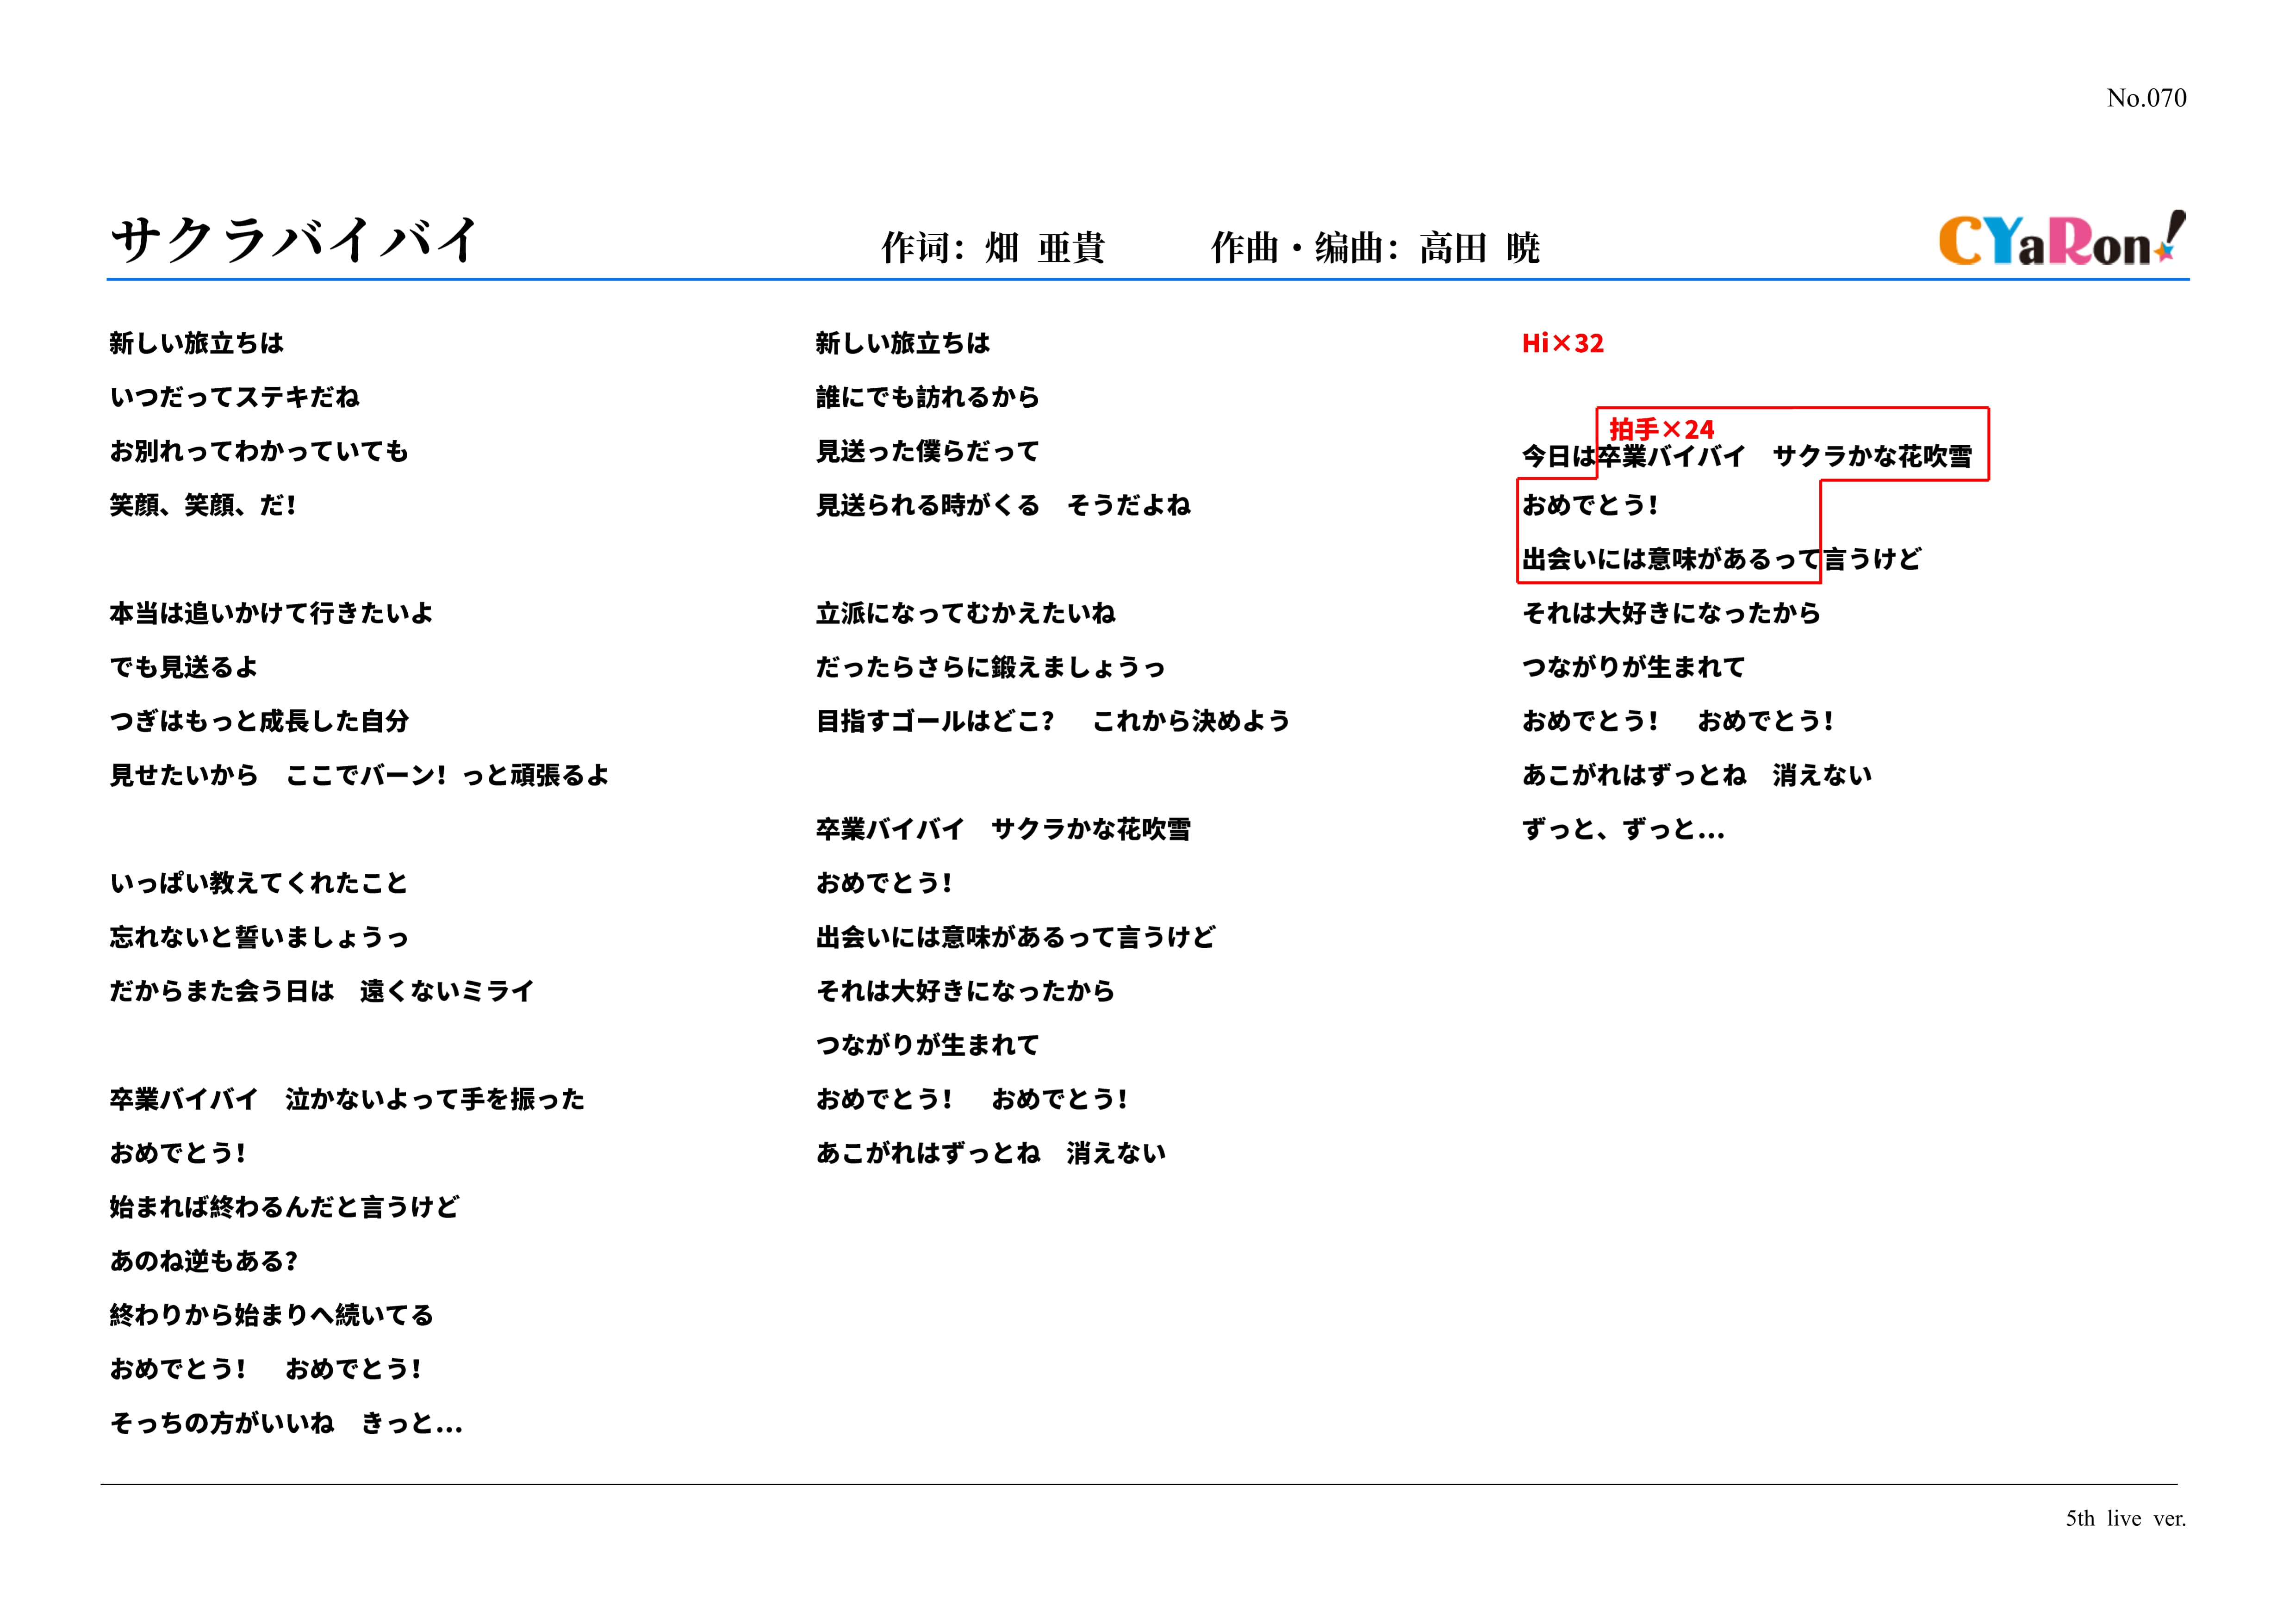Click the red 拍手×24 annotation
Screen dimensions: 2296x1623
(x=1661, y=429)
